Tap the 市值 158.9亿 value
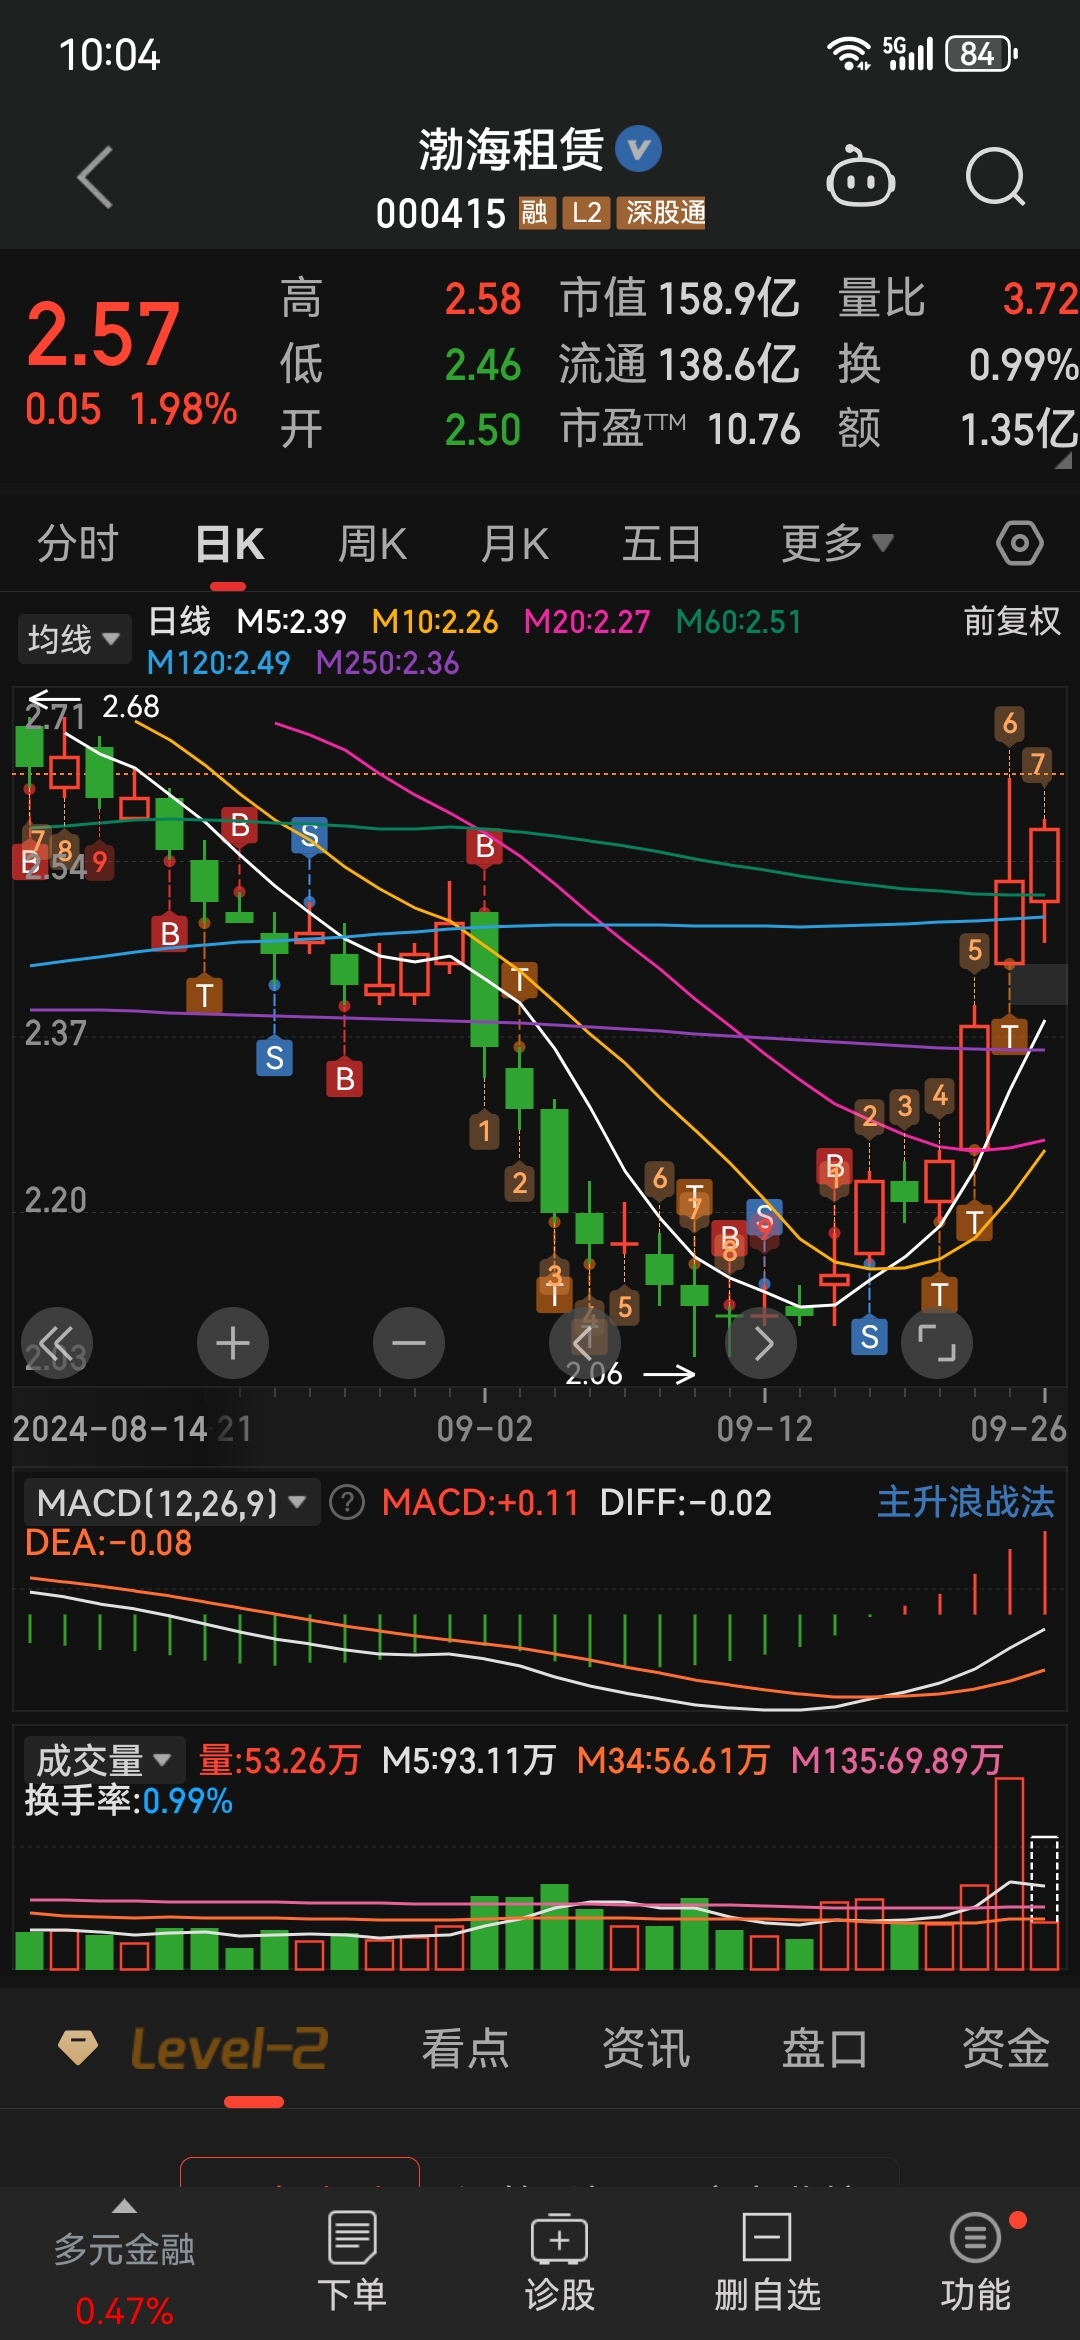Image resolution: width=1080 pixels, height=2340 pixels. coord(679,298)
